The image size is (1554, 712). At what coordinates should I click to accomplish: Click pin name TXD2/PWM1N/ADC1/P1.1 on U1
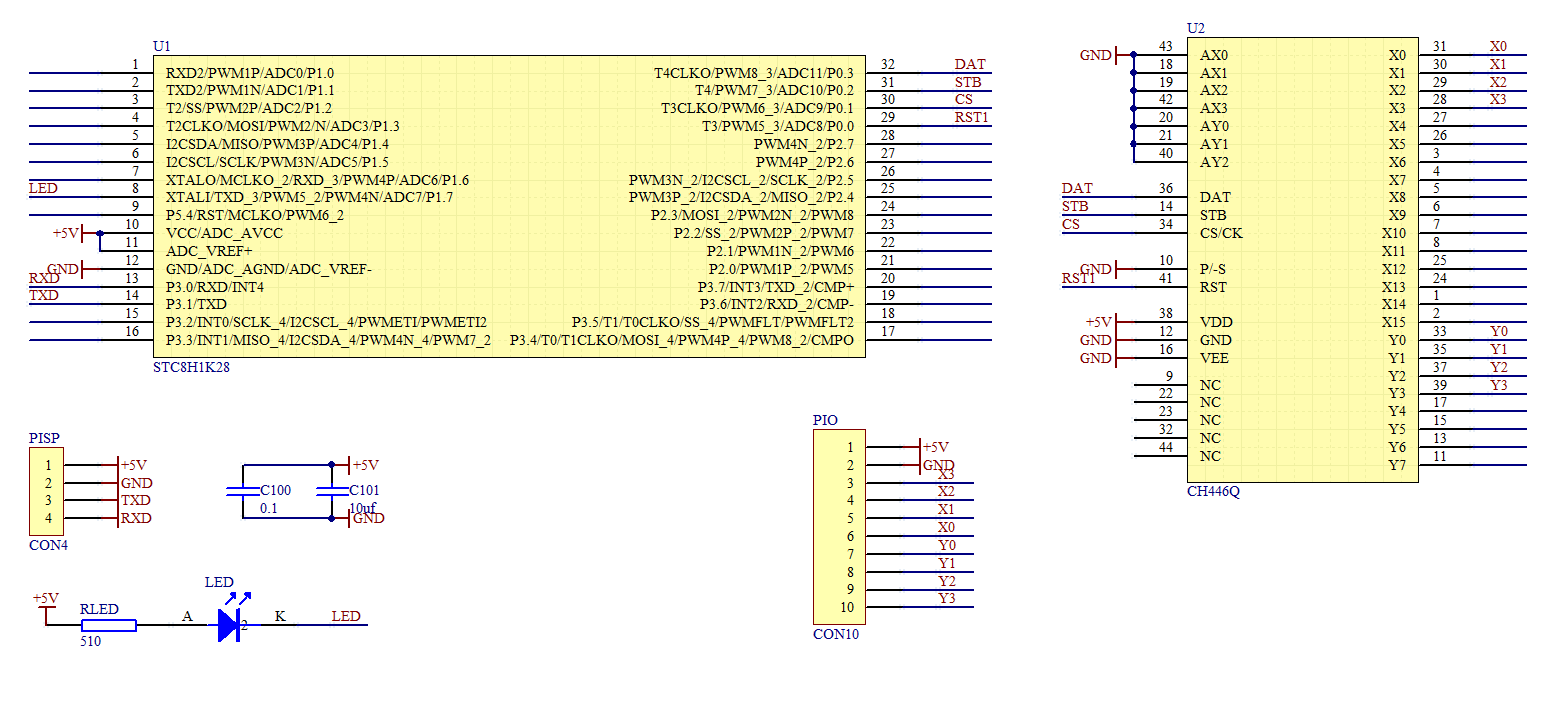click(x=250, y=90)
